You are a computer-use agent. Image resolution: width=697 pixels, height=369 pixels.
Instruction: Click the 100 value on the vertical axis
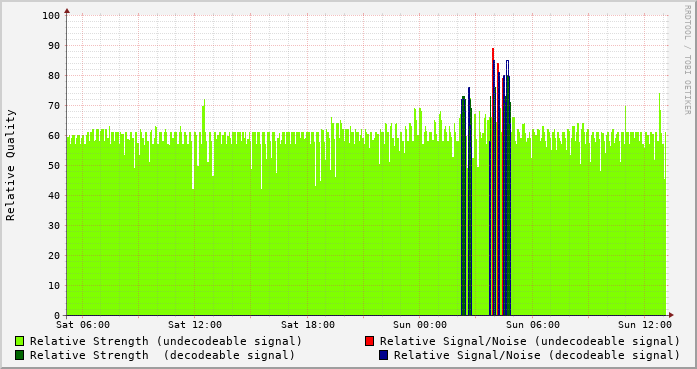[51, 16]
